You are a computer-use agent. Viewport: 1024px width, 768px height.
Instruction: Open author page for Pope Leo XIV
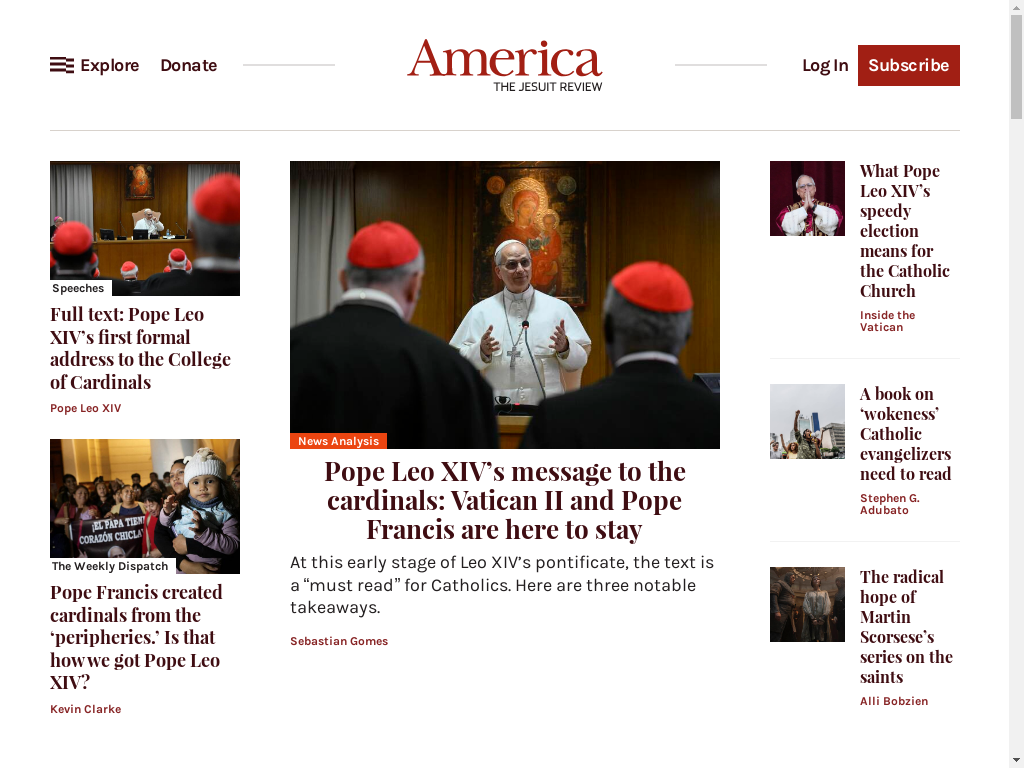click(86, 408)
